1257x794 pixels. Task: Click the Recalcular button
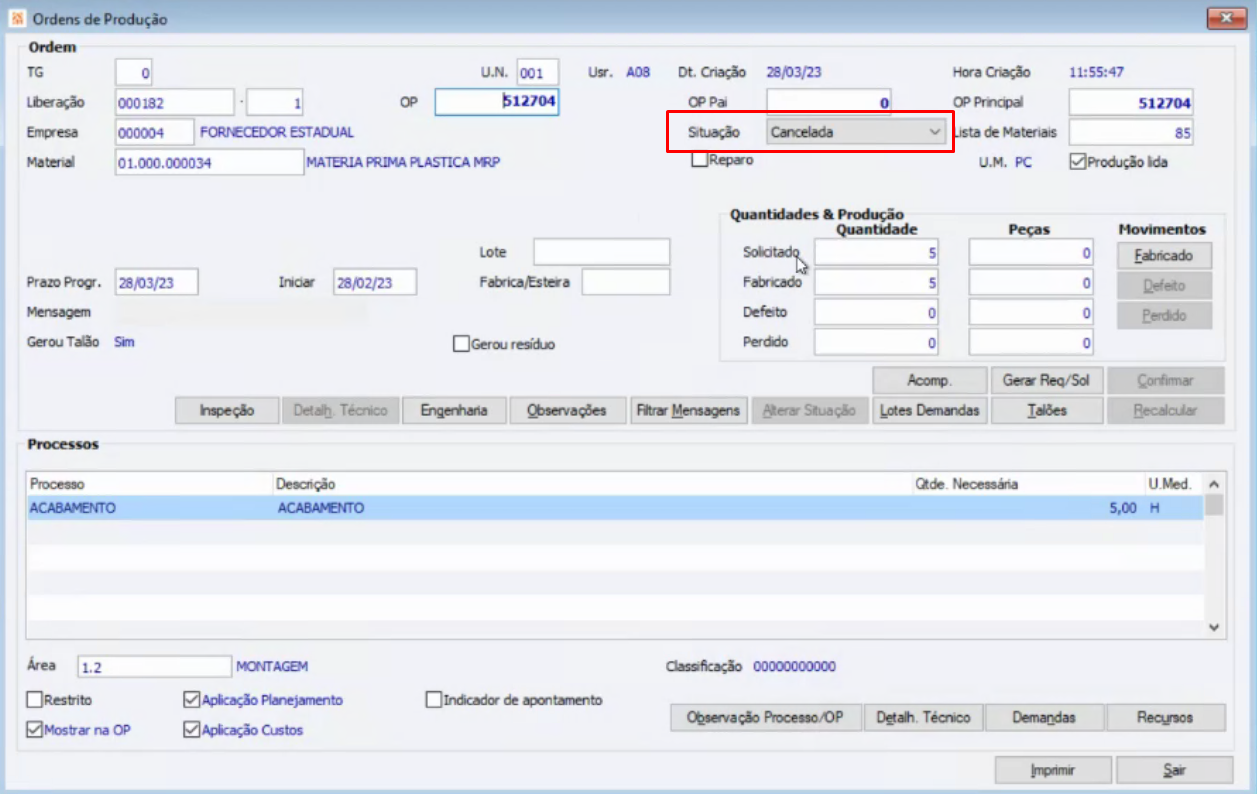tap(1165, 410)
